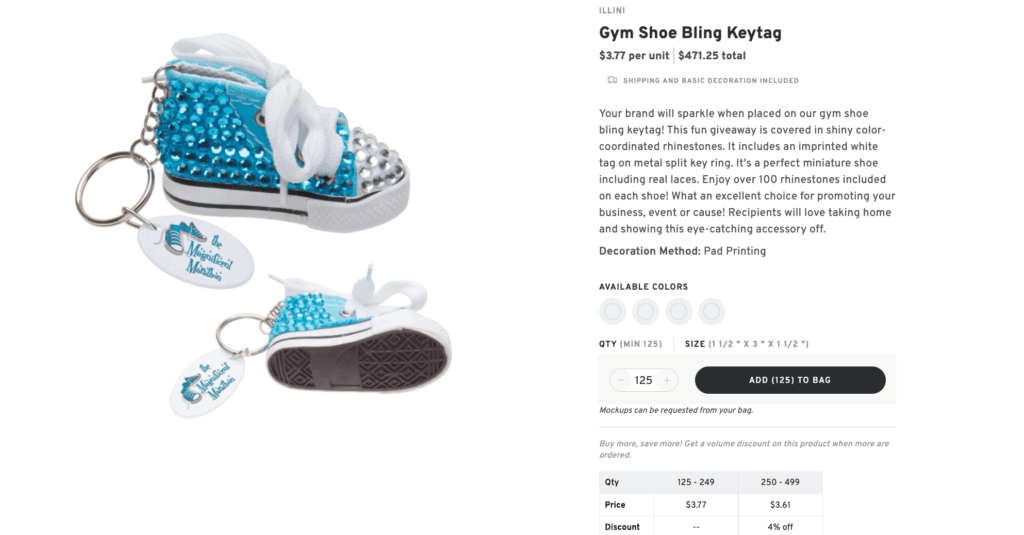The height and width of the screenshot is (535, 1024).
Task: Click the shipping truck icon
Action: point(611,80)
